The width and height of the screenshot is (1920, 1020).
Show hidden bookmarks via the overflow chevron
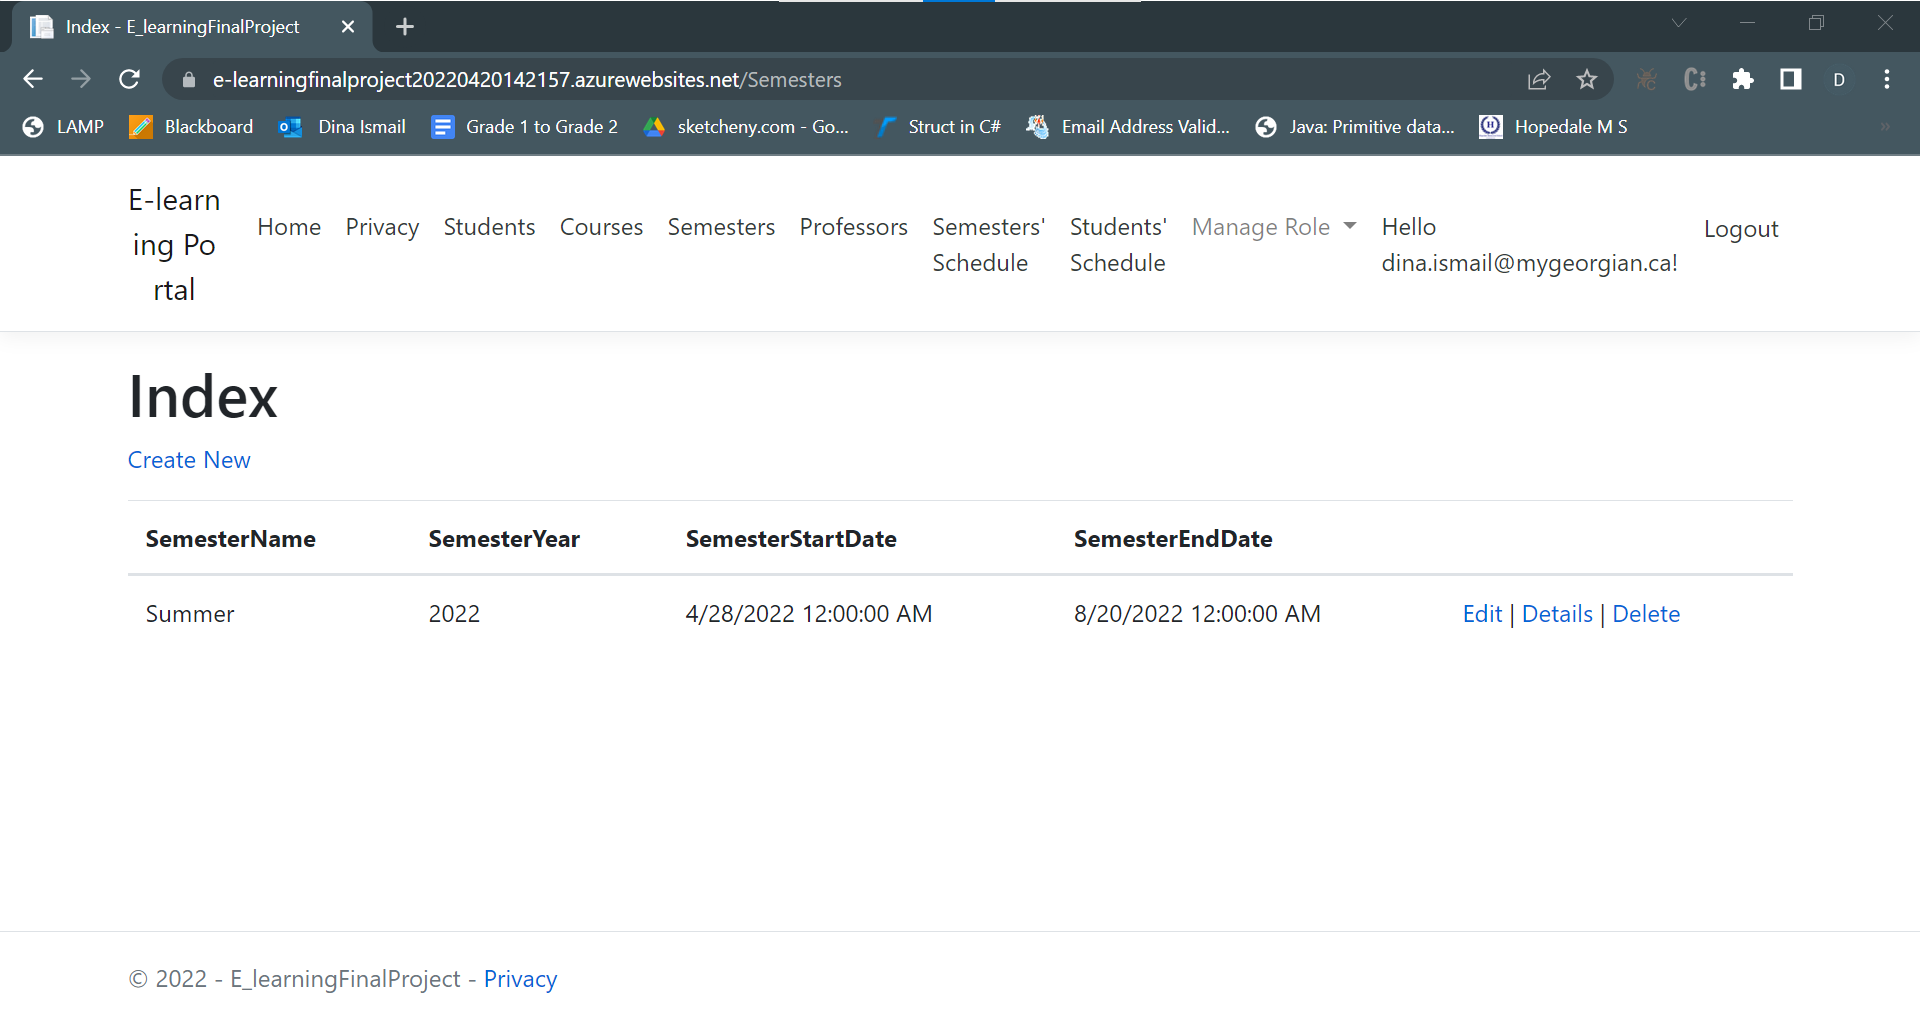click(1884, 126)
